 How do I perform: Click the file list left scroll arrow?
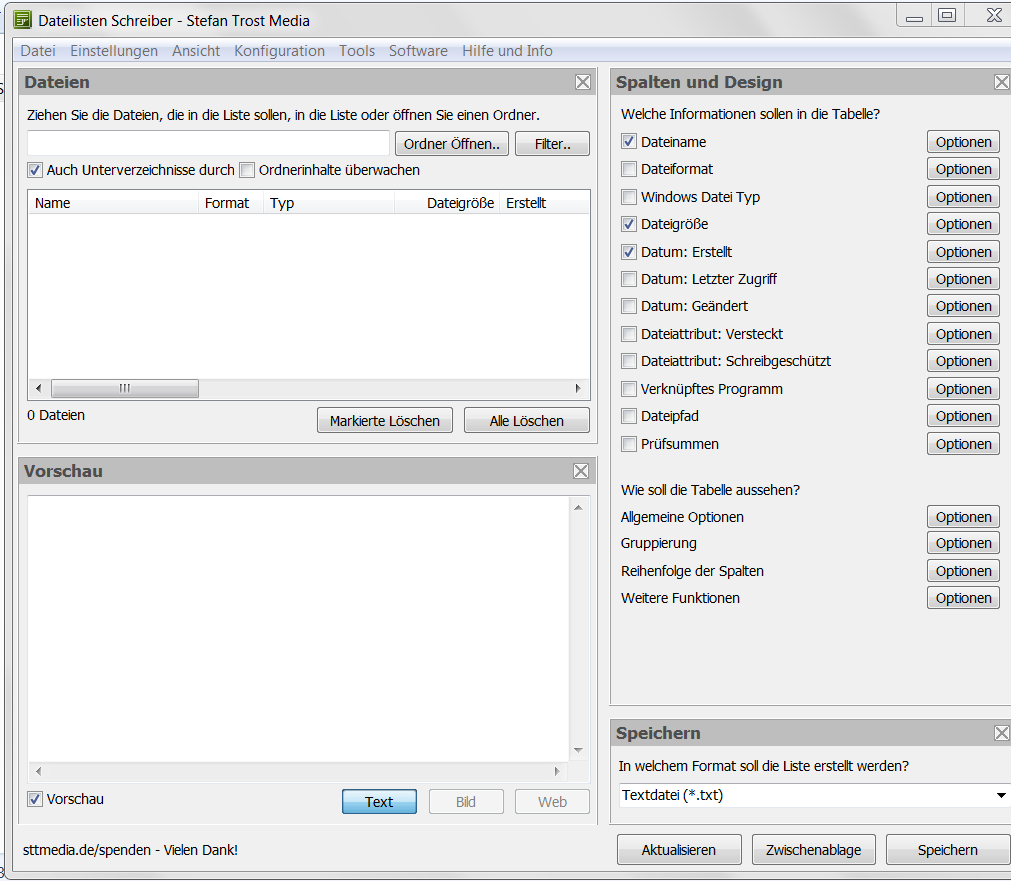(x=39, y=389)
